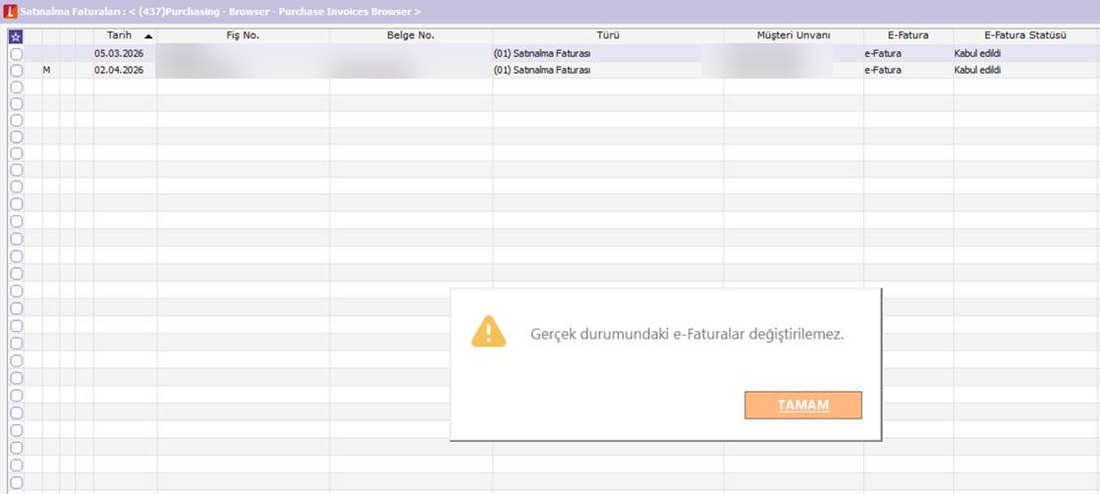Click the Belge No. column header
This screenshot has height=494, width=1100.
click(411, 35)
